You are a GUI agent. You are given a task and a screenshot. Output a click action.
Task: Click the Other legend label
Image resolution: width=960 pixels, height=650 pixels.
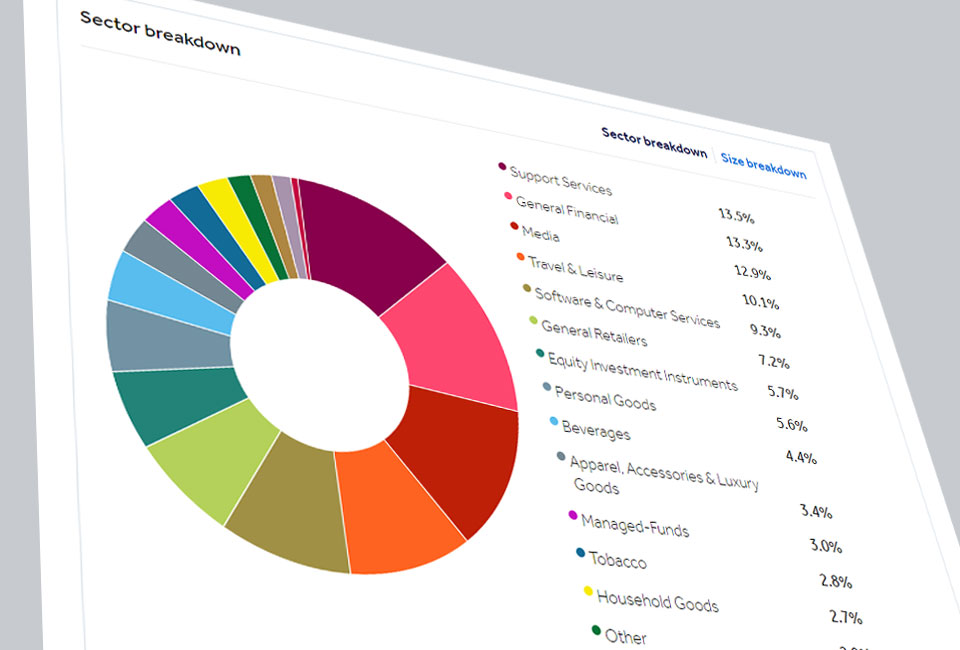(626, 637)
